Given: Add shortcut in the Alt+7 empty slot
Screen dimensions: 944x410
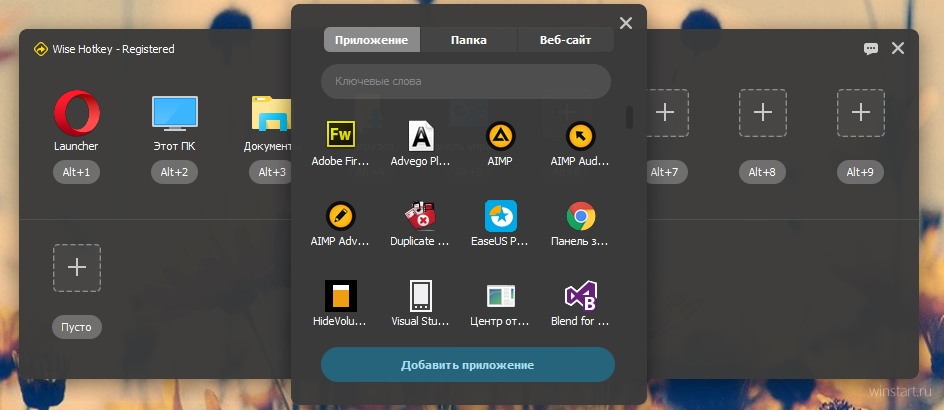Looking at the screenshot, I should [665, 113].
